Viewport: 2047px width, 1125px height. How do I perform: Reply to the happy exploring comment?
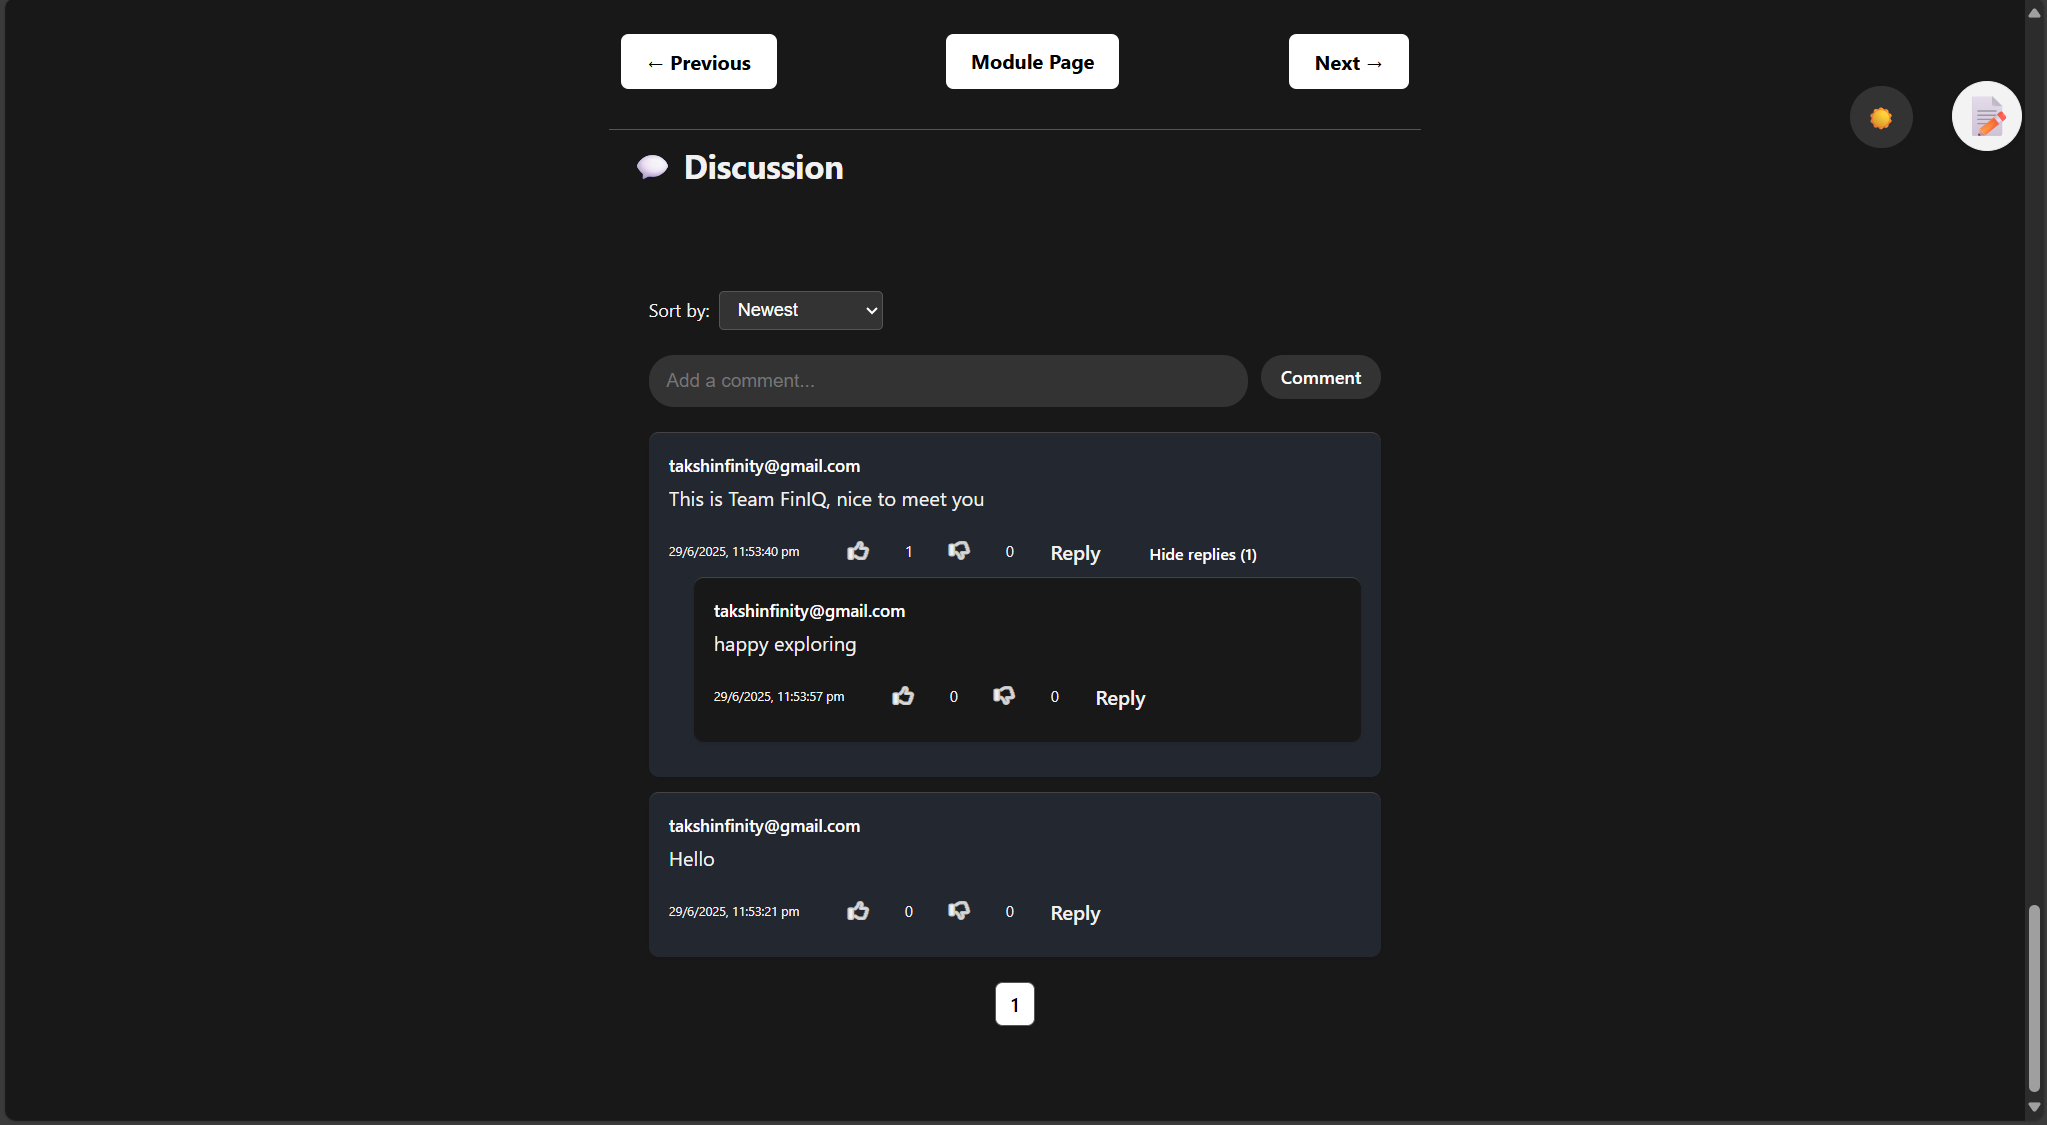coord(1120,698)
